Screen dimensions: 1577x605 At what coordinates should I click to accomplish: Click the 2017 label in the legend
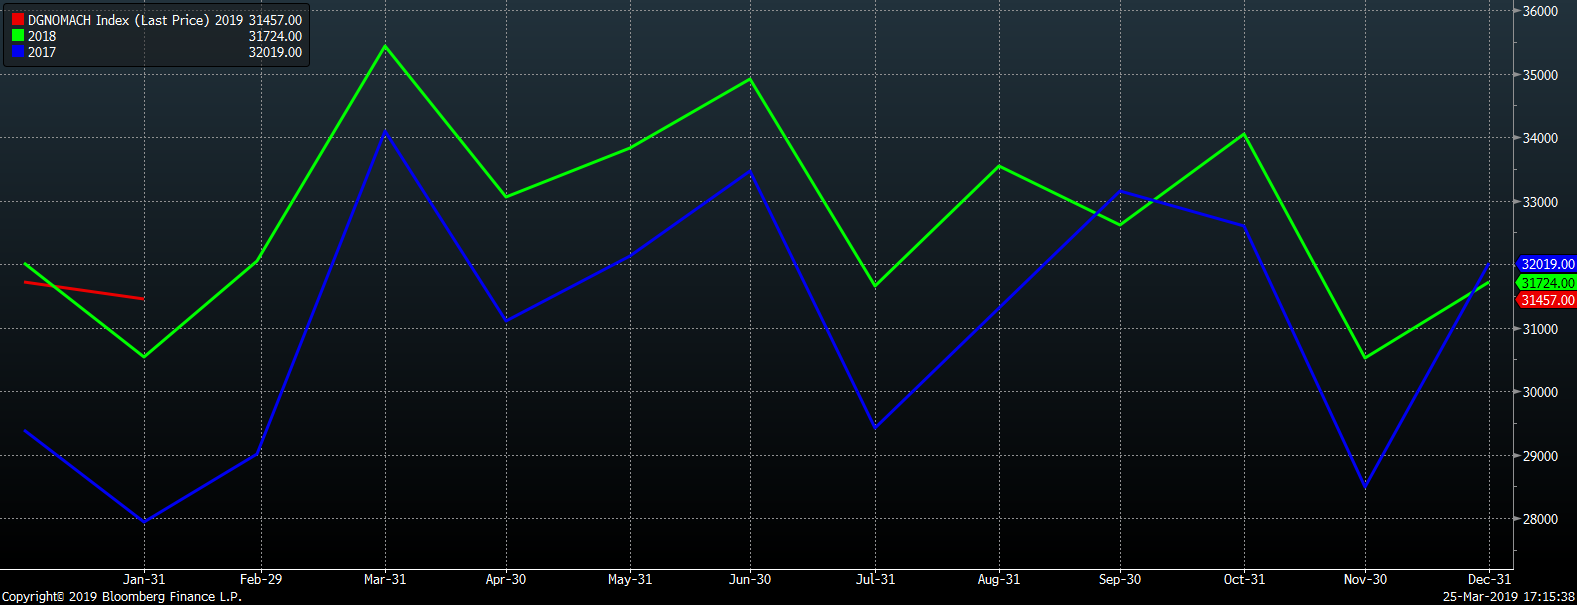click(42, 52)
